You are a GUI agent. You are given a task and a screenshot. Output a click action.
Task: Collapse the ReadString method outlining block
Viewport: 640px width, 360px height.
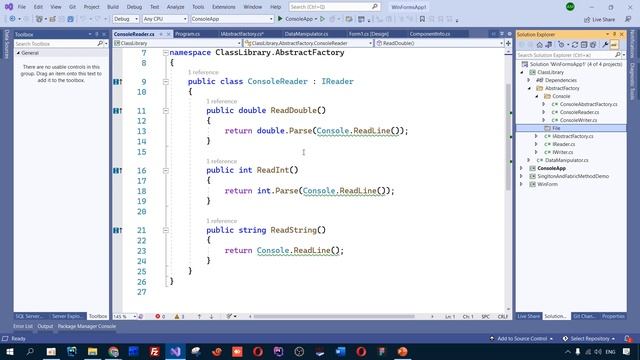166,230
